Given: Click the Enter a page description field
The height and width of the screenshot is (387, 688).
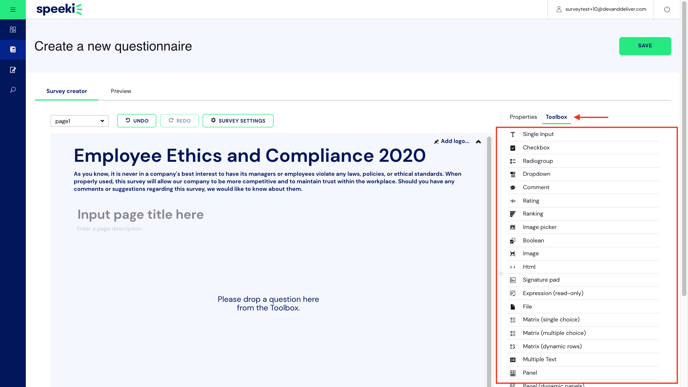Looking at the screenshot, I should [x=109, y=229].
